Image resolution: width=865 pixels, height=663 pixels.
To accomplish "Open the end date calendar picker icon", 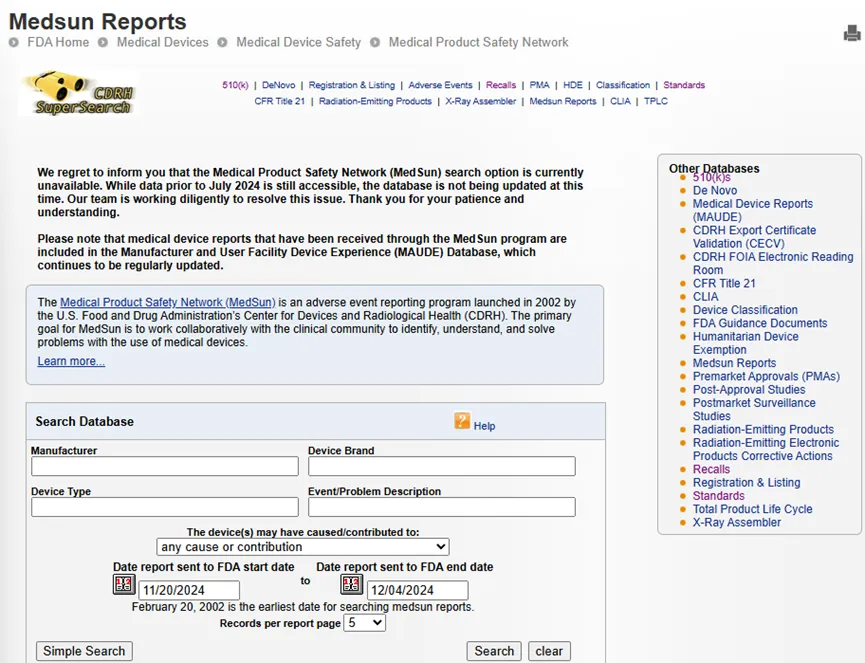I will click(352, 584).
